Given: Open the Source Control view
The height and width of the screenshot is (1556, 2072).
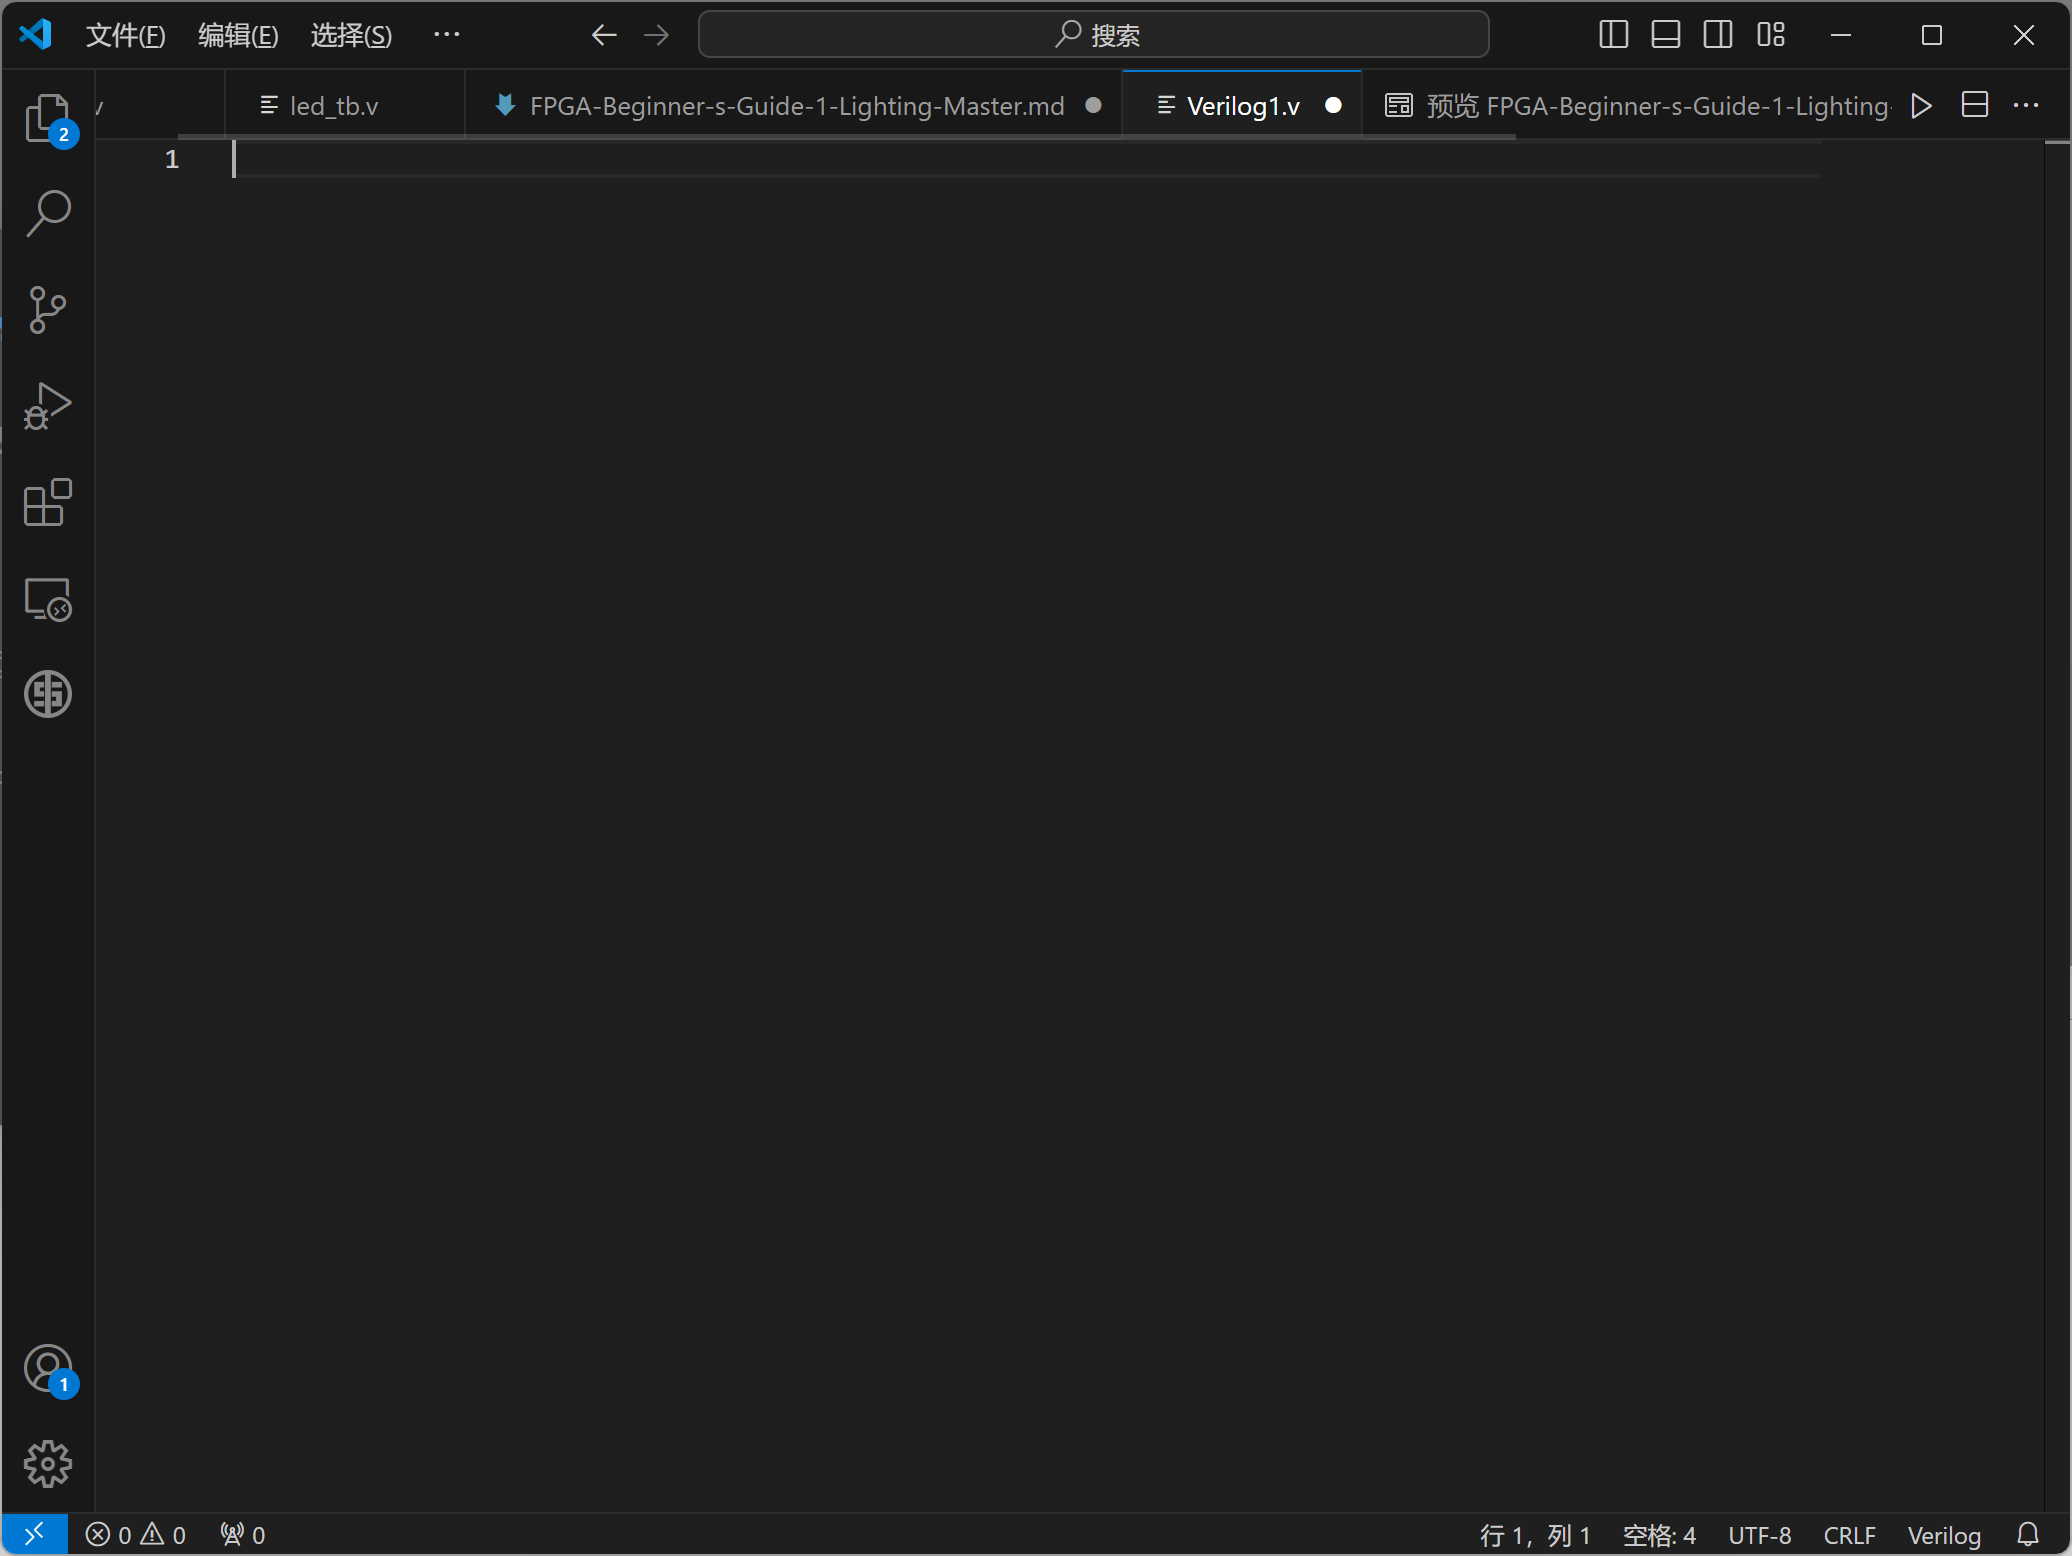Looking at the screenshot, I should click(47, 310).
